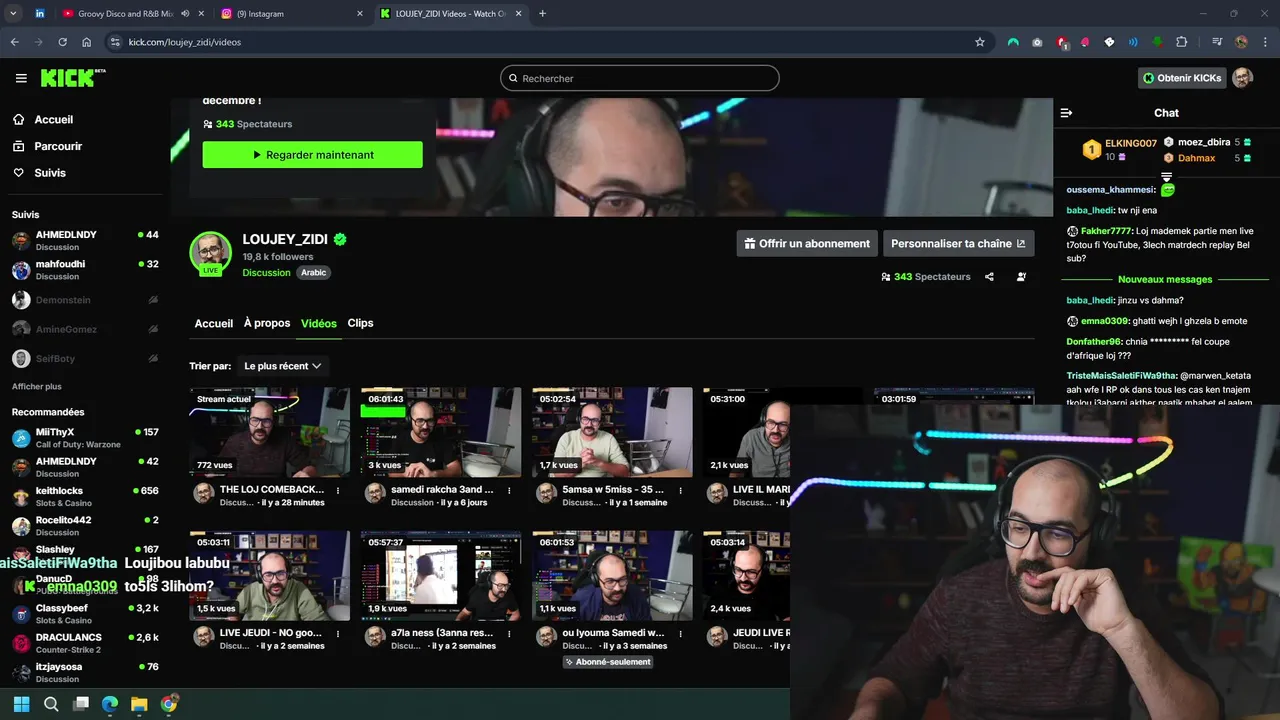The height and width of the screenshot is (720, 1280).
Task: Open MiiThyX recommended channel
Action: [x=84, y=438]
